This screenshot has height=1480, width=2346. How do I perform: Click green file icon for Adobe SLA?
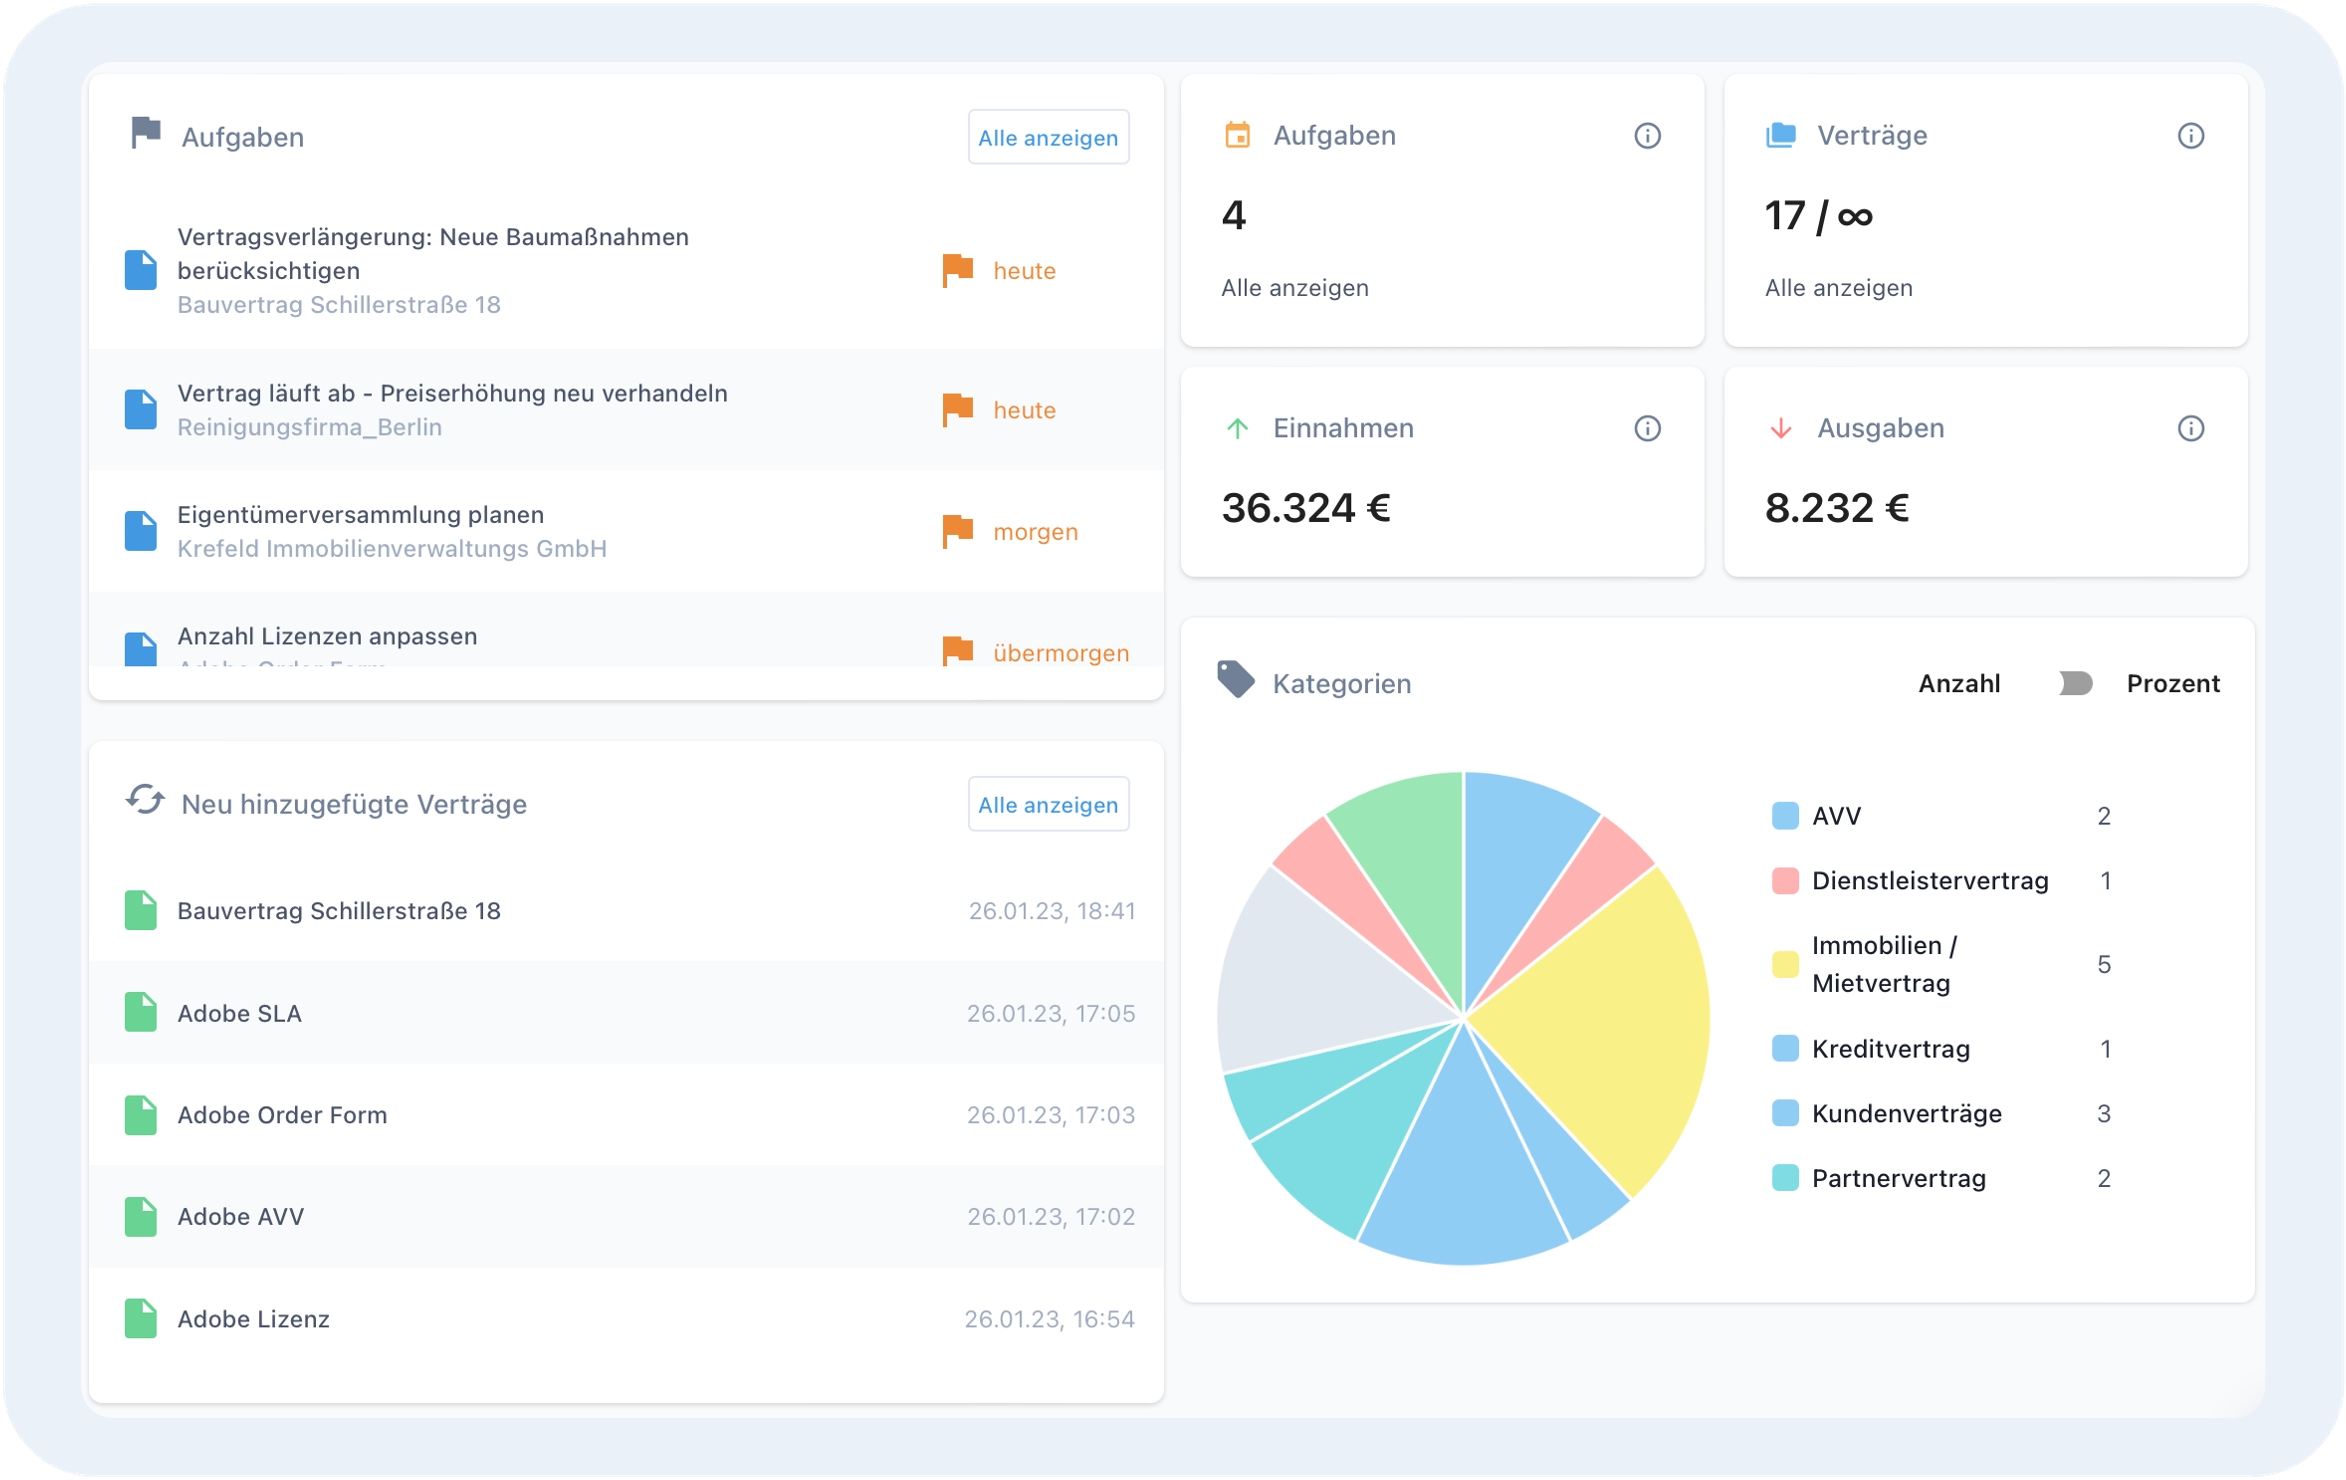(141, 1012)
